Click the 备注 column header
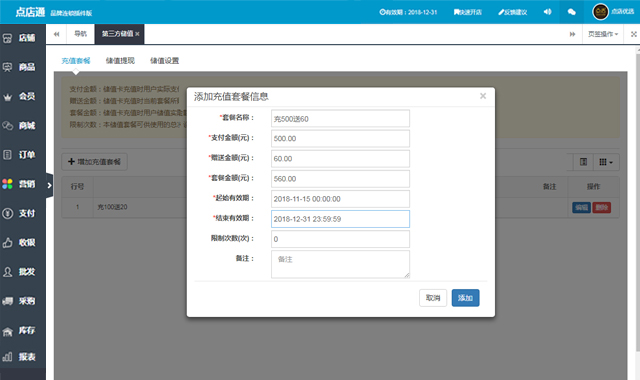This screenshot has width=640, height=380. (x=549, y=187)
